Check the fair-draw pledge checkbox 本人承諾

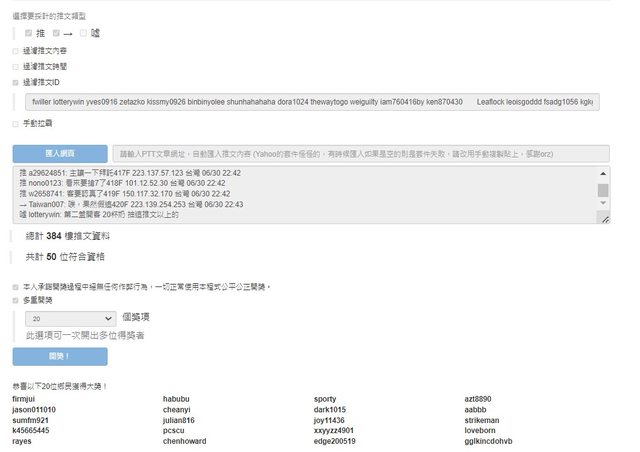[16, 286]
